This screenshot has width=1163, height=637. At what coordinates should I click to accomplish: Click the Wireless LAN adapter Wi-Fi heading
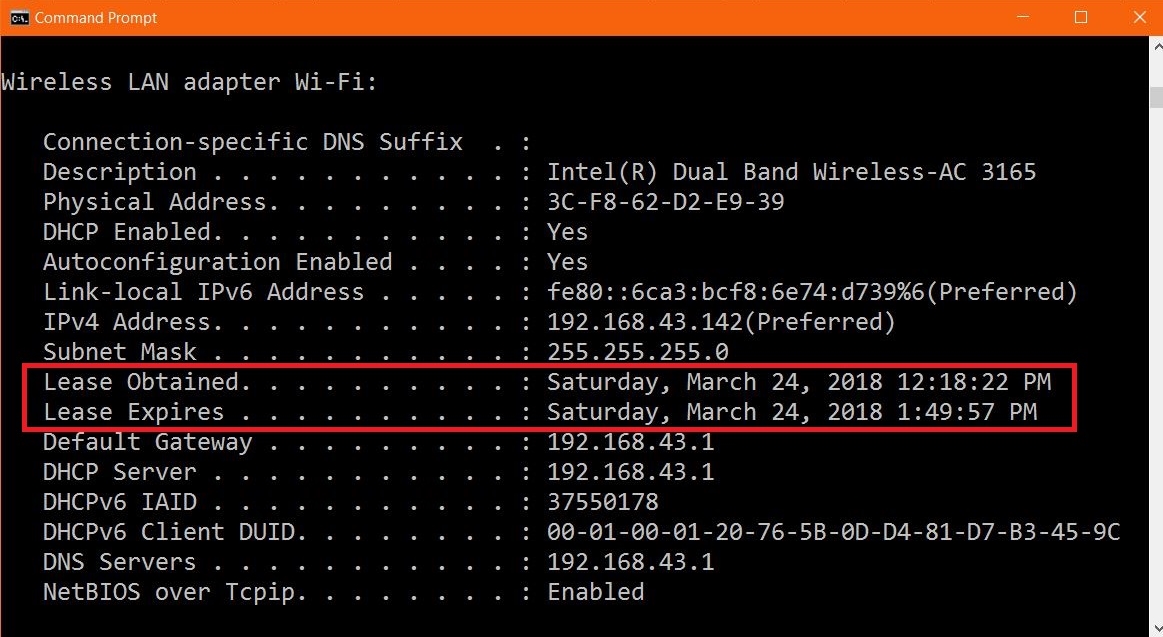pos(189,82)
